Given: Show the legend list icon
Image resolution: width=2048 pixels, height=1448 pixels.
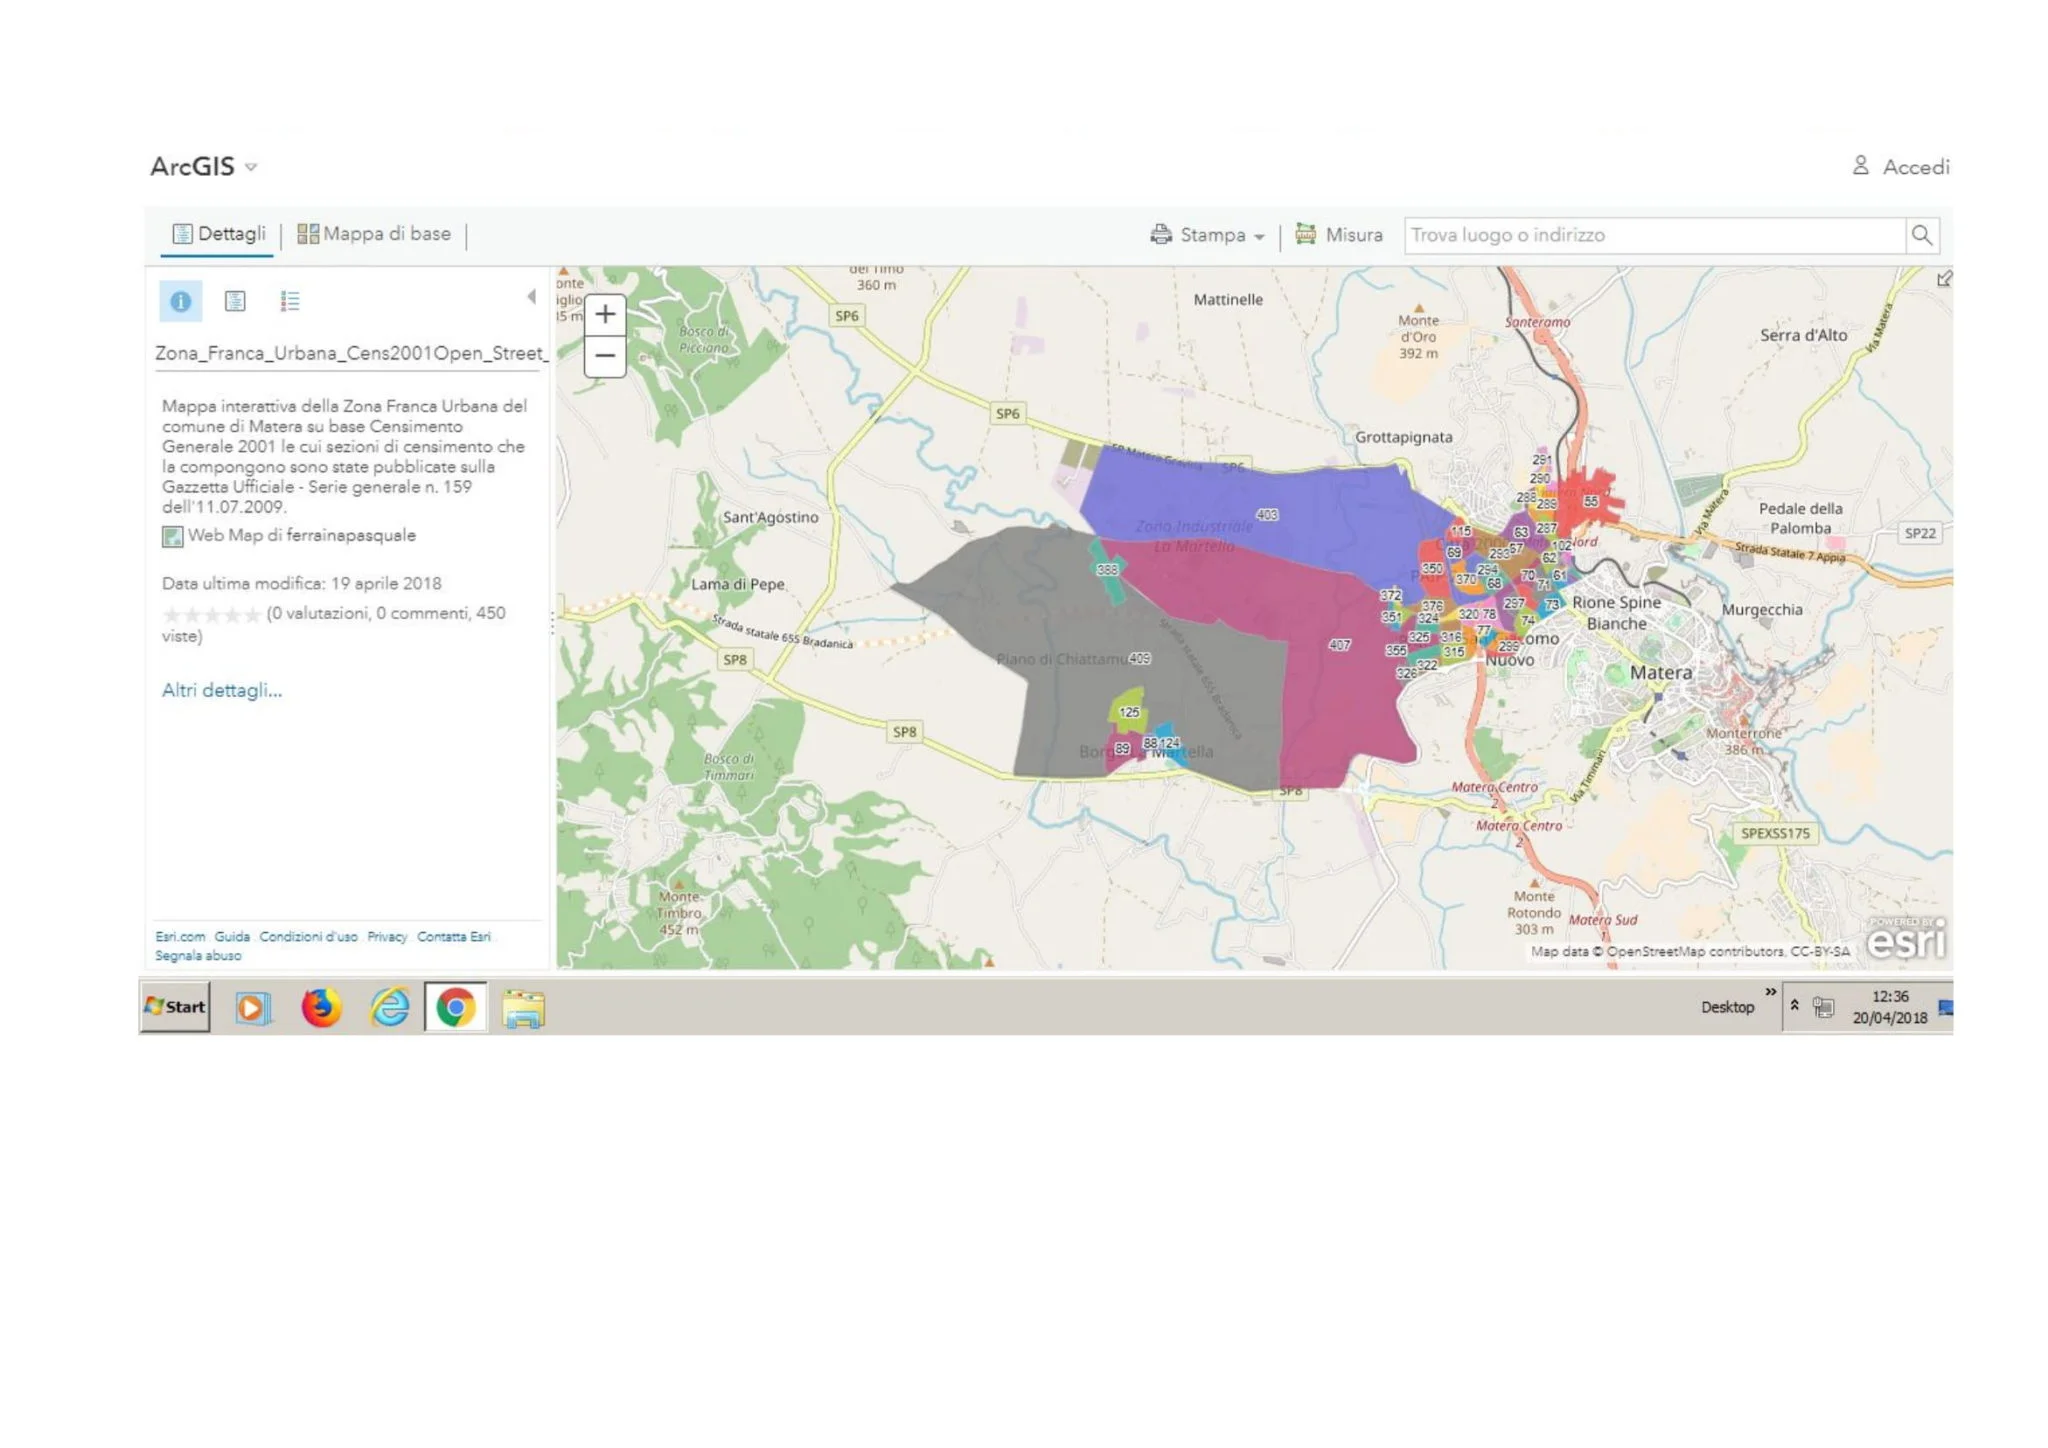Looking at the screenshot, I should coord(290,301).
